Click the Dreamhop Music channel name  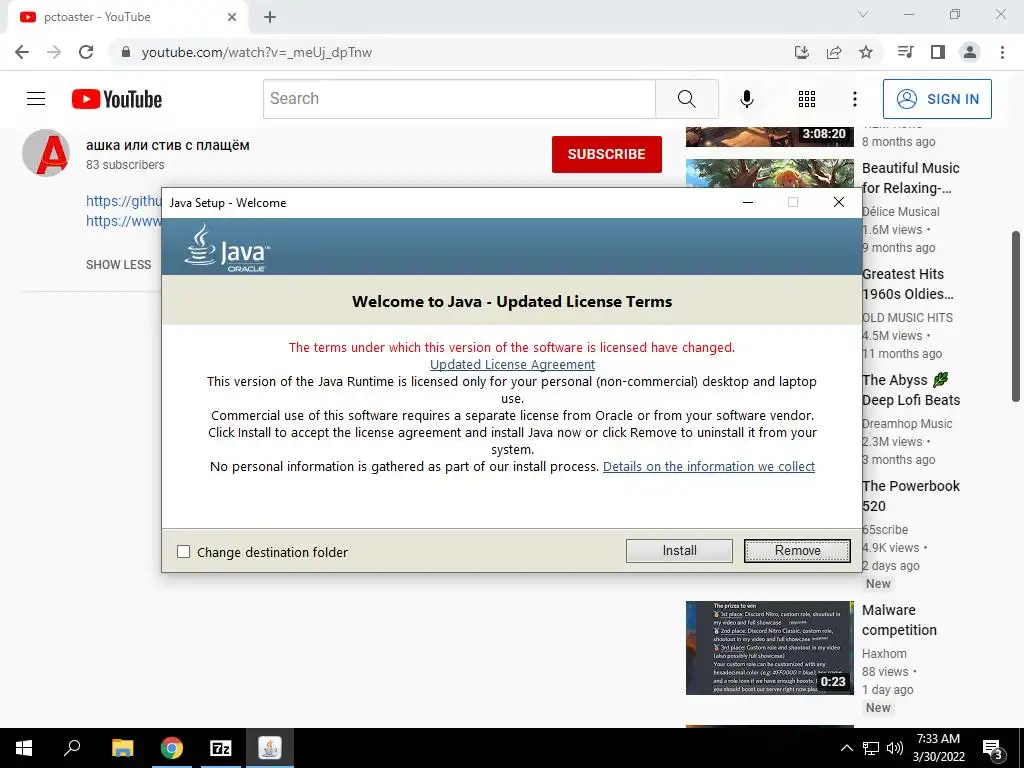(x=907, y=424)
